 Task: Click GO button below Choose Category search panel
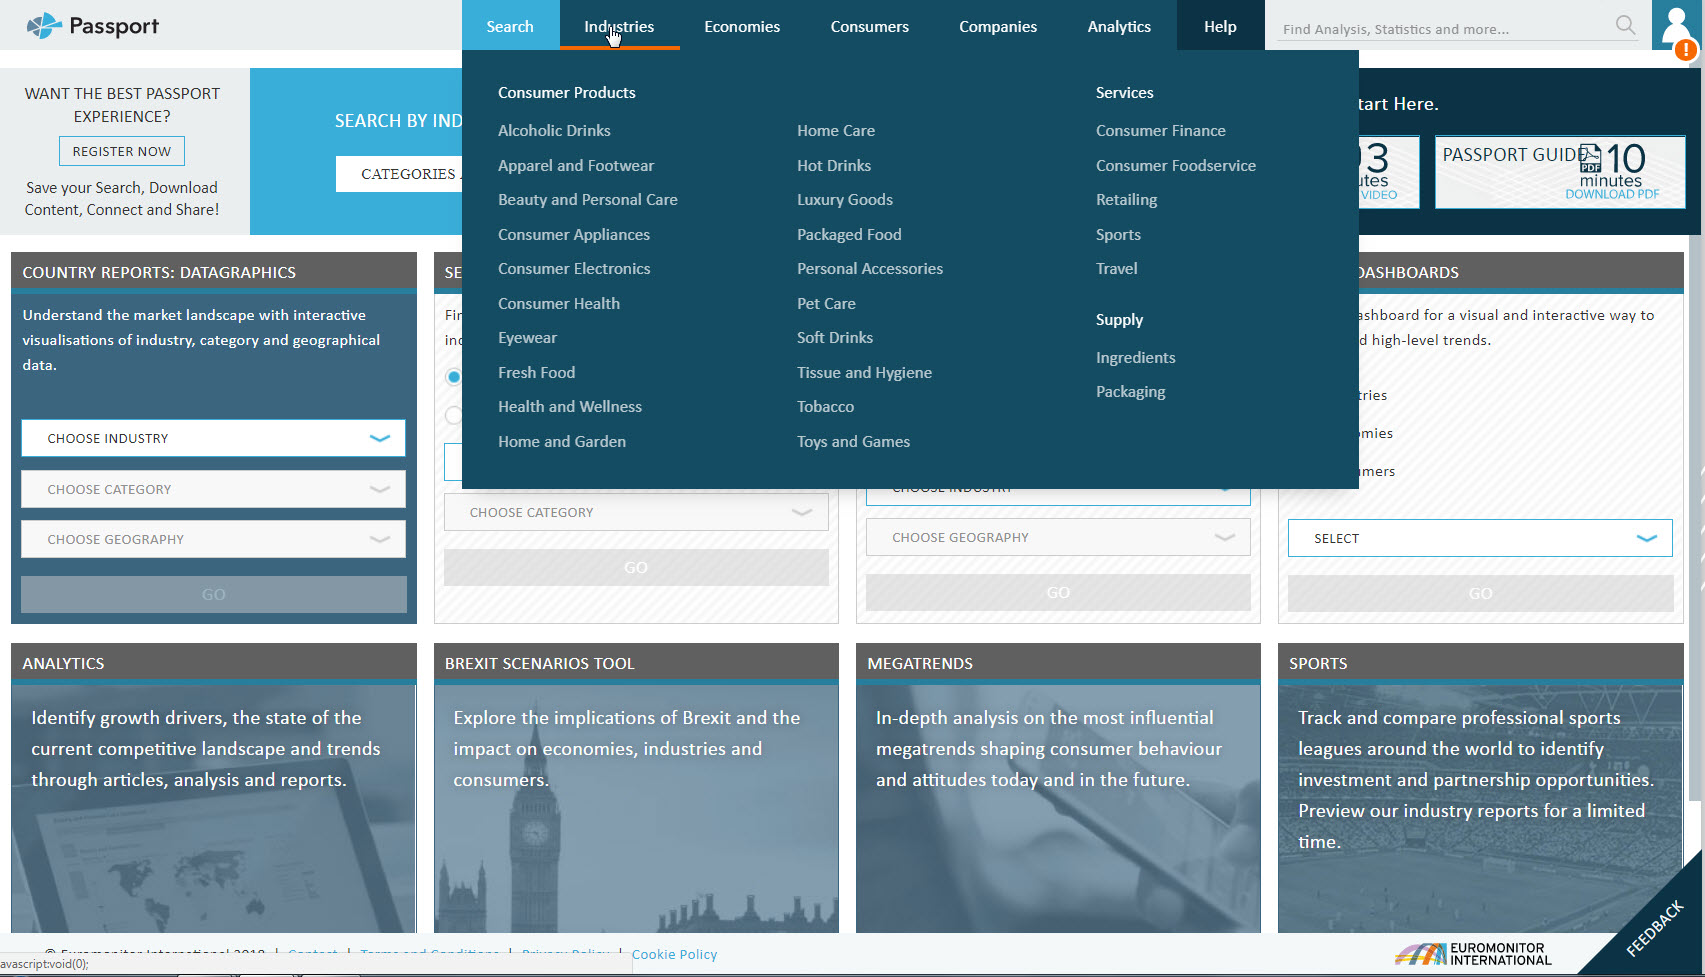[x=636, y=567]
